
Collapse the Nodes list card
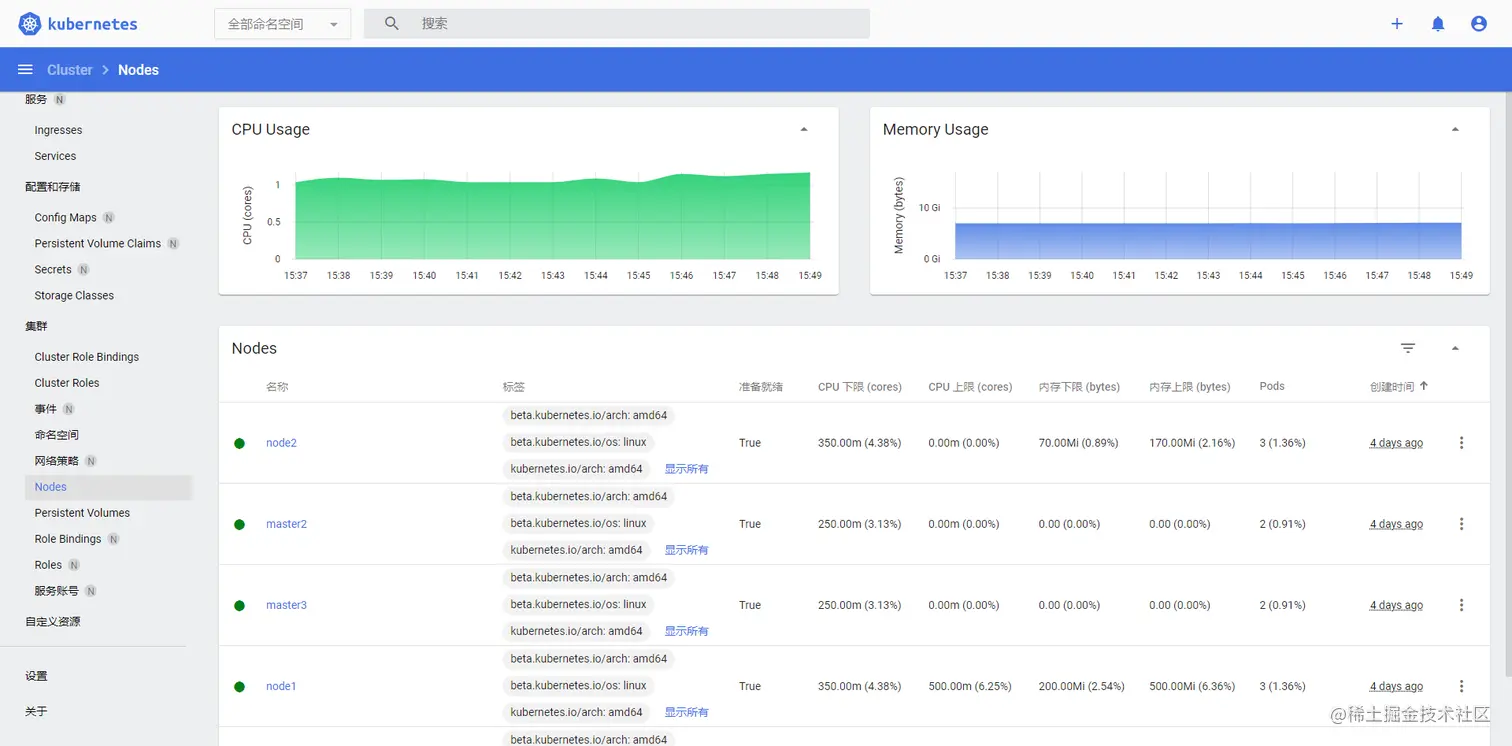[1455, 348]
